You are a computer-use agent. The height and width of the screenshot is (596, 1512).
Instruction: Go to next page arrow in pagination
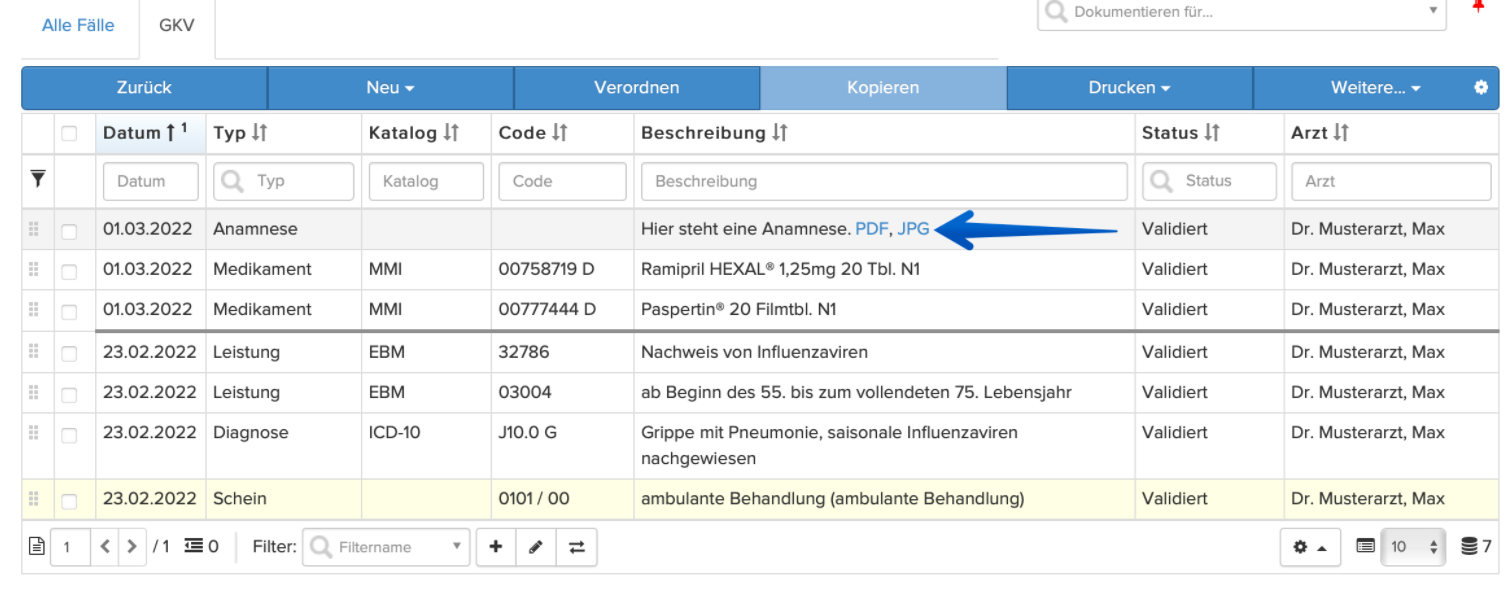click(132, 547)
